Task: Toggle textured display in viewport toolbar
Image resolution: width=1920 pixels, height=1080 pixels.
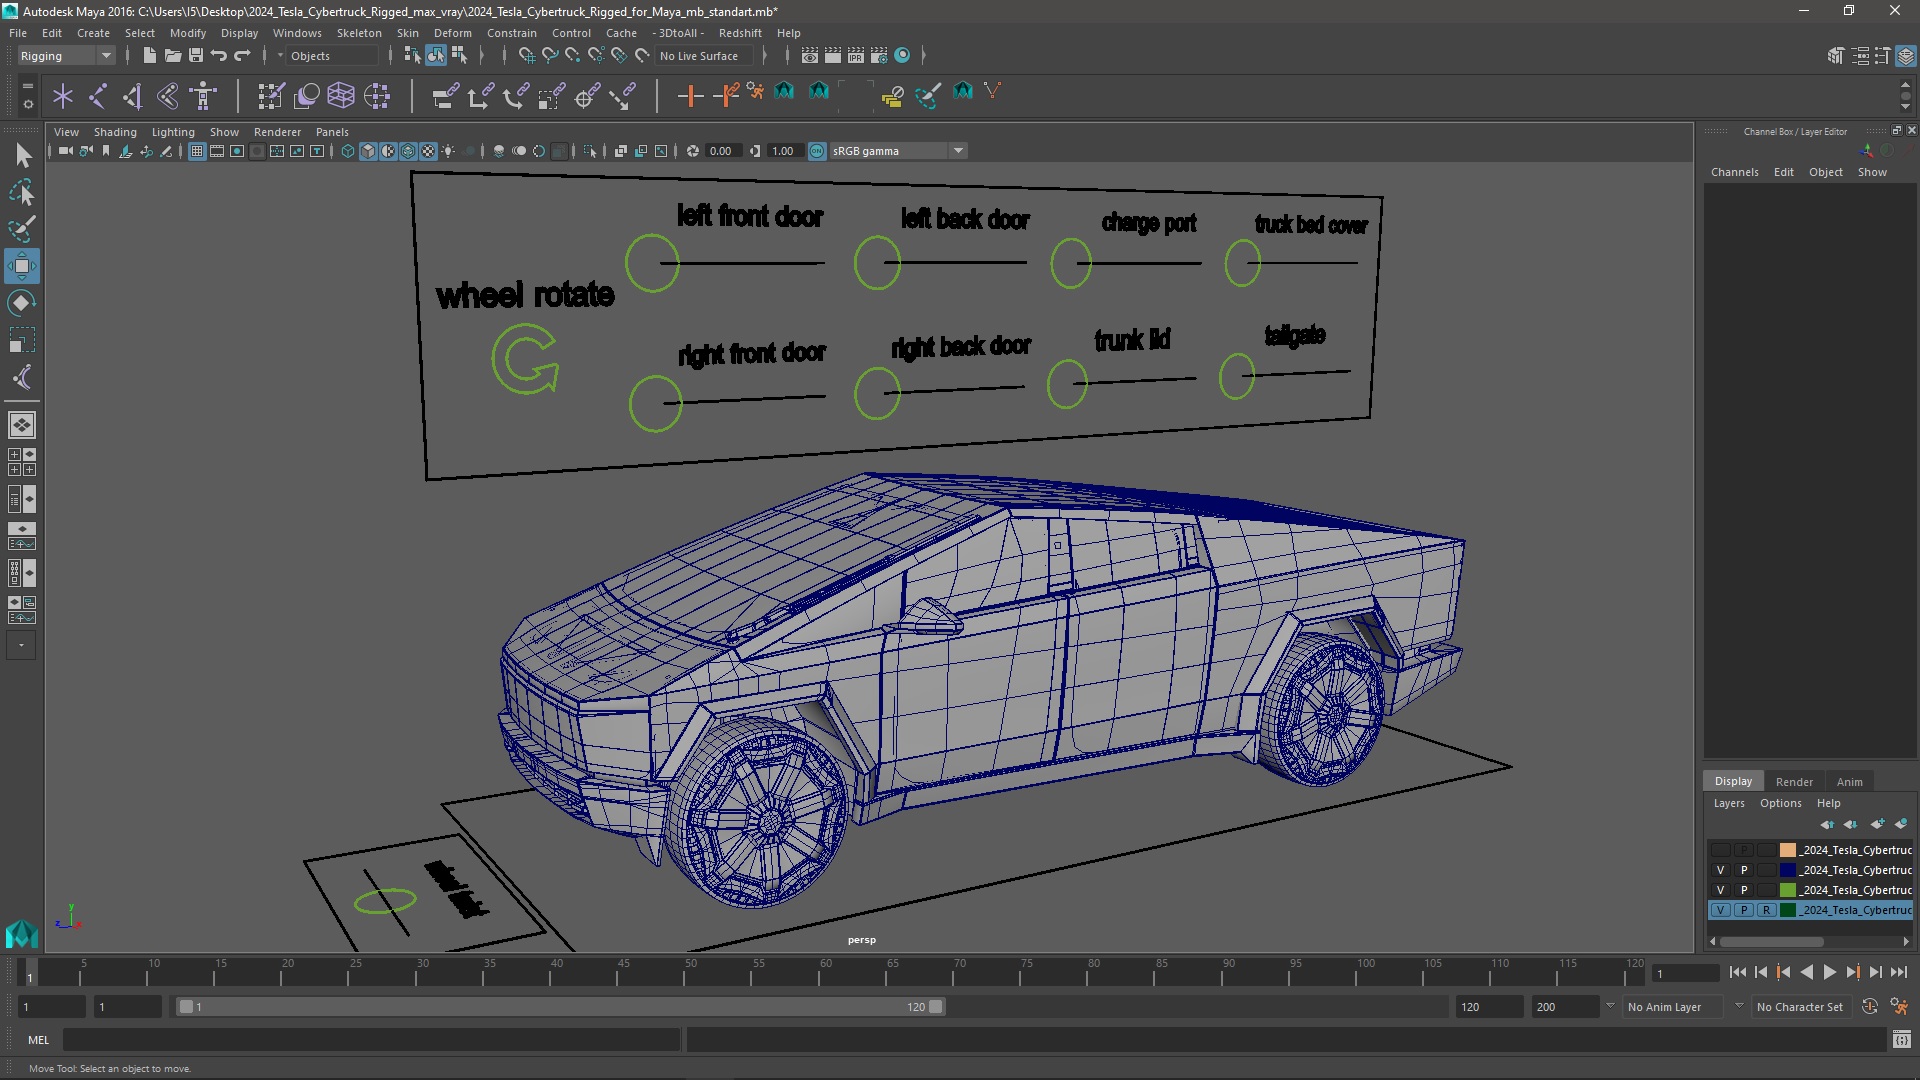Action: tap(428, 151)
